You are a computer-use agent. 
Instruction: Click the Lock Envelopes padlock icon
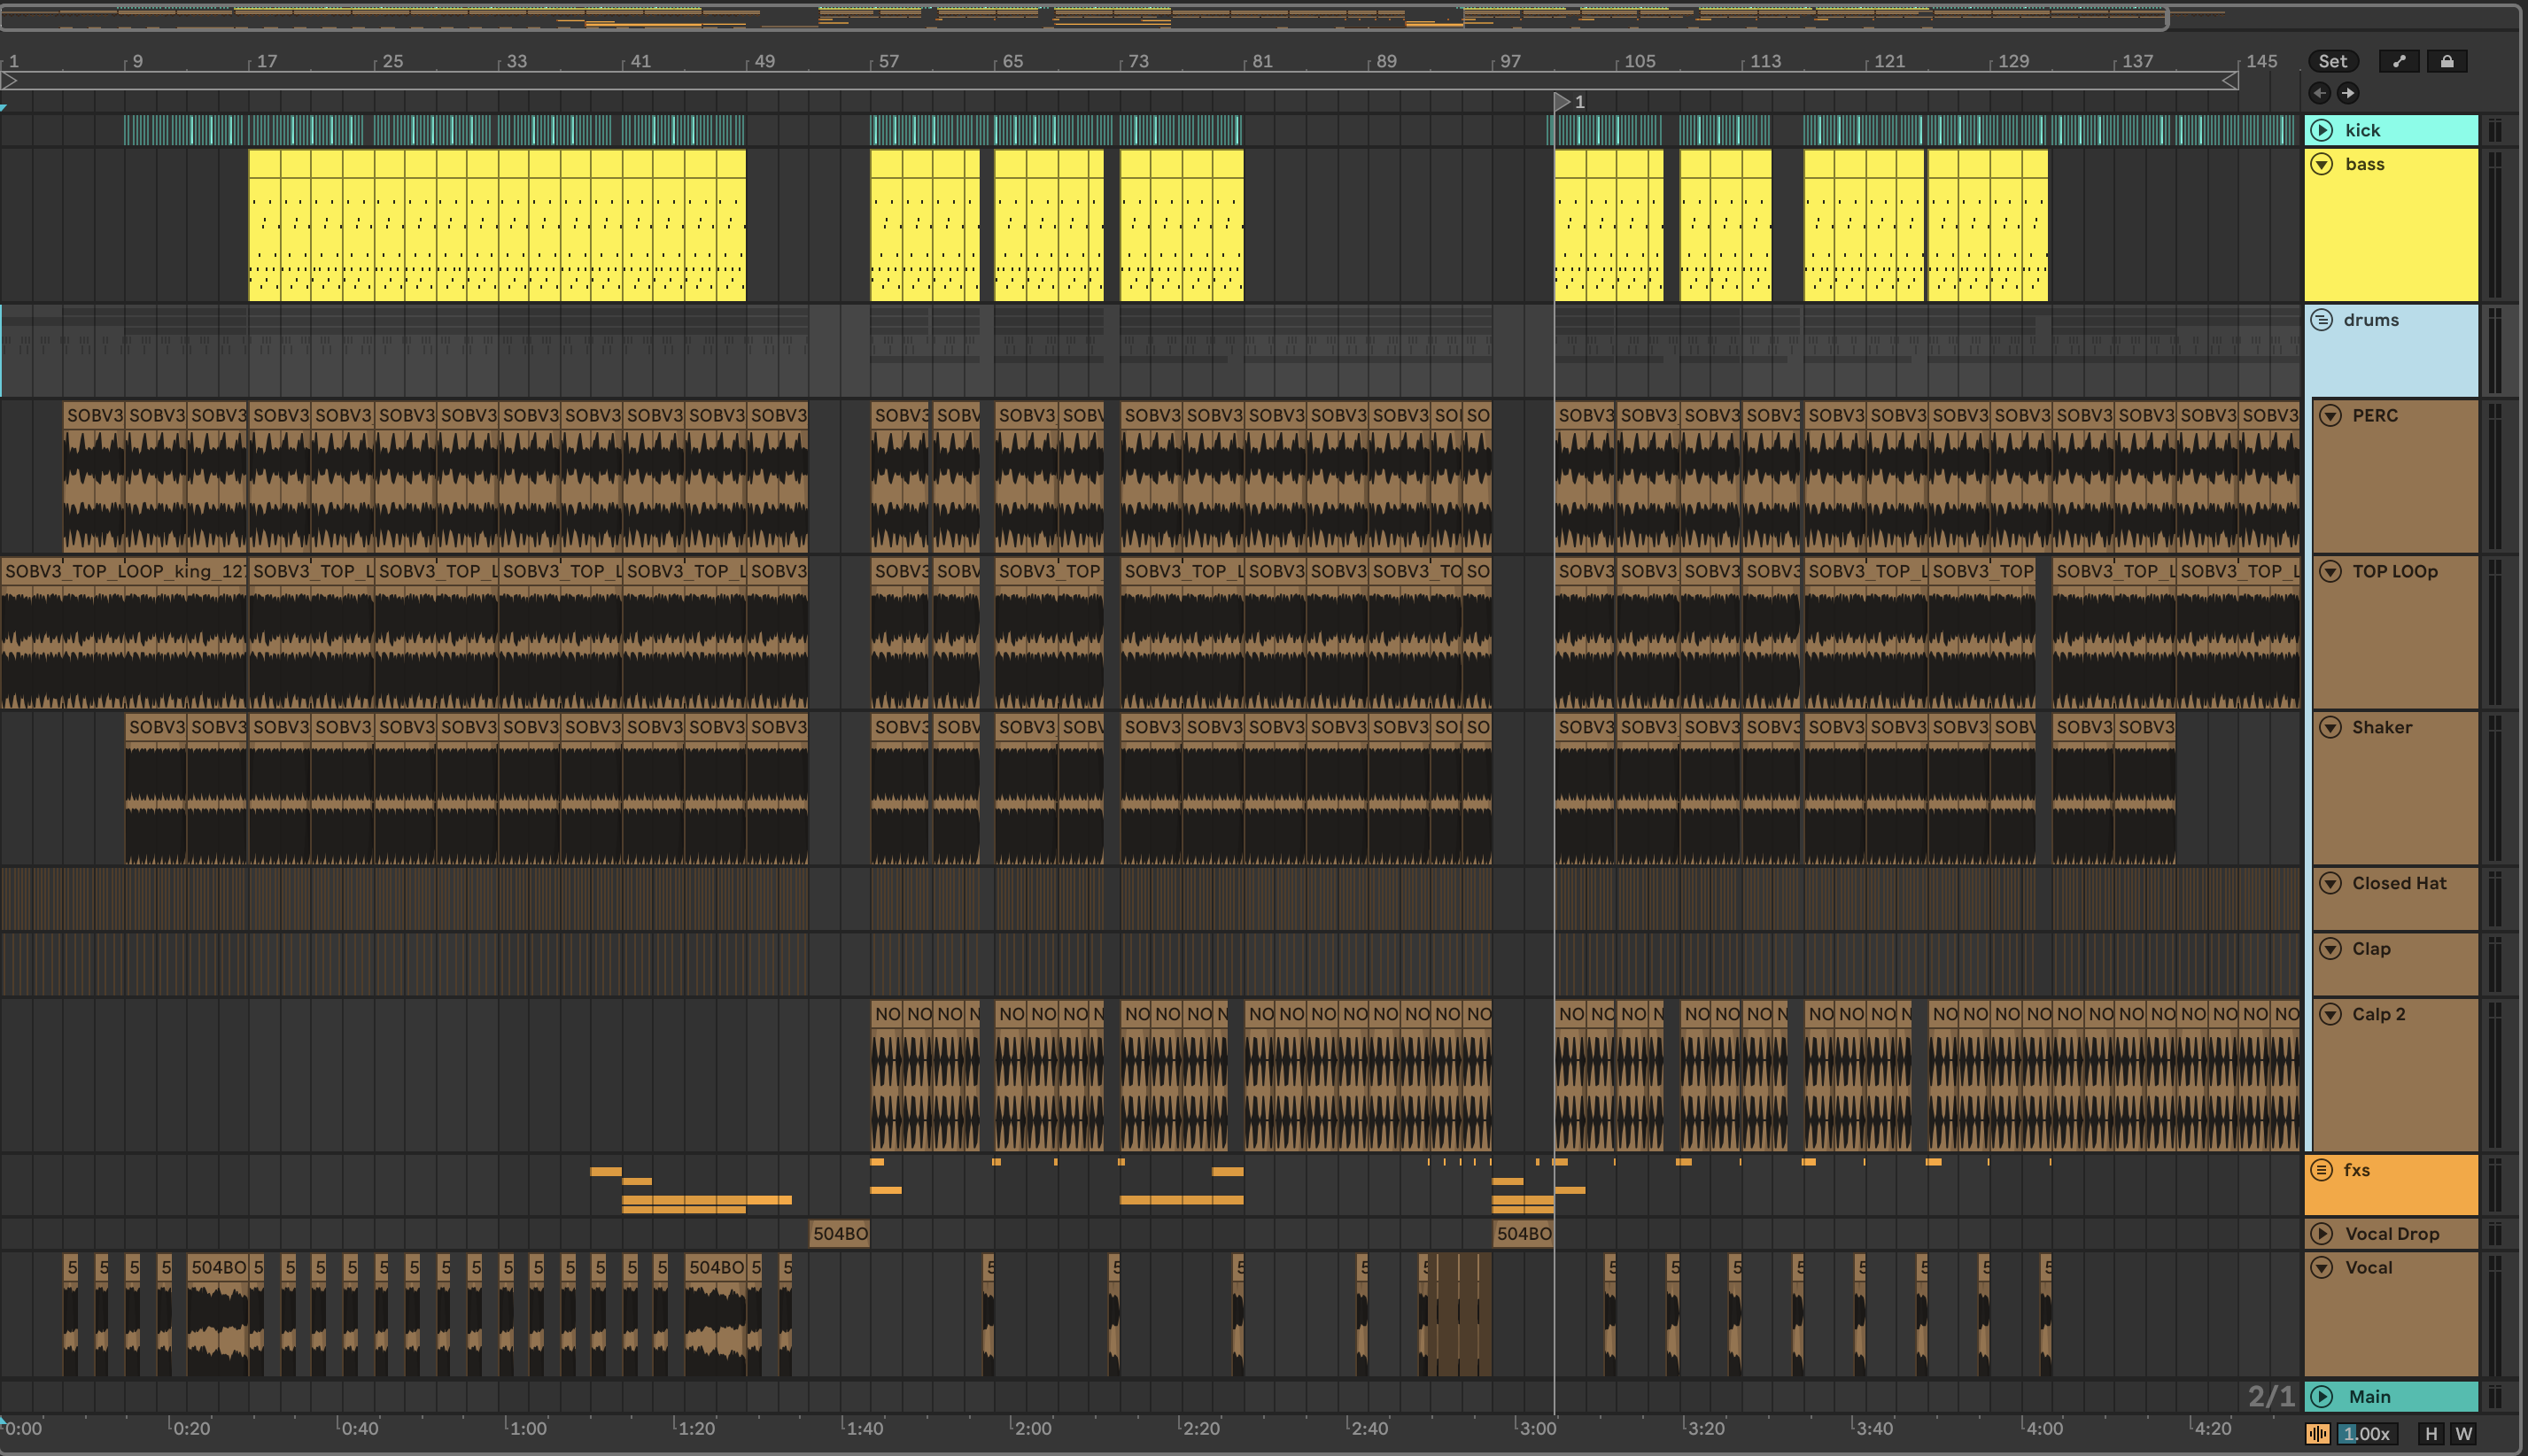(2446, 61)
